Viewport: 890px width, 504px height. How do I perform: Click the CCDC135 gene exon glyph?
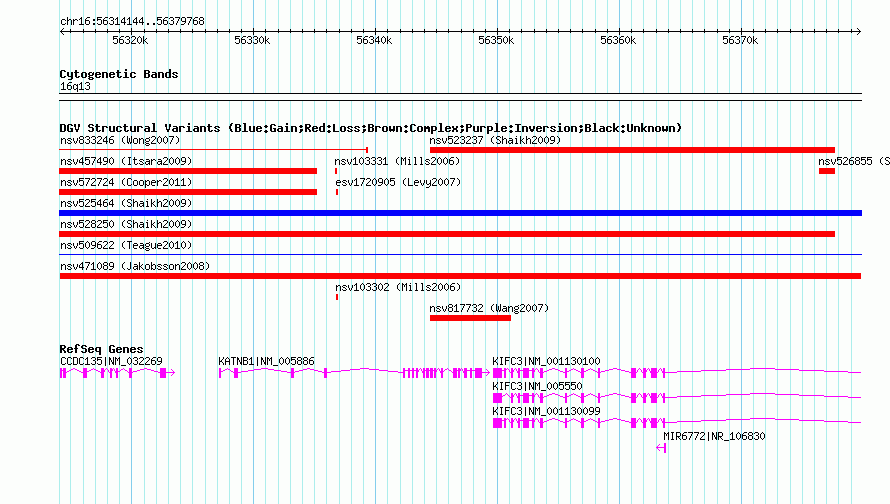tap(117, 373)
